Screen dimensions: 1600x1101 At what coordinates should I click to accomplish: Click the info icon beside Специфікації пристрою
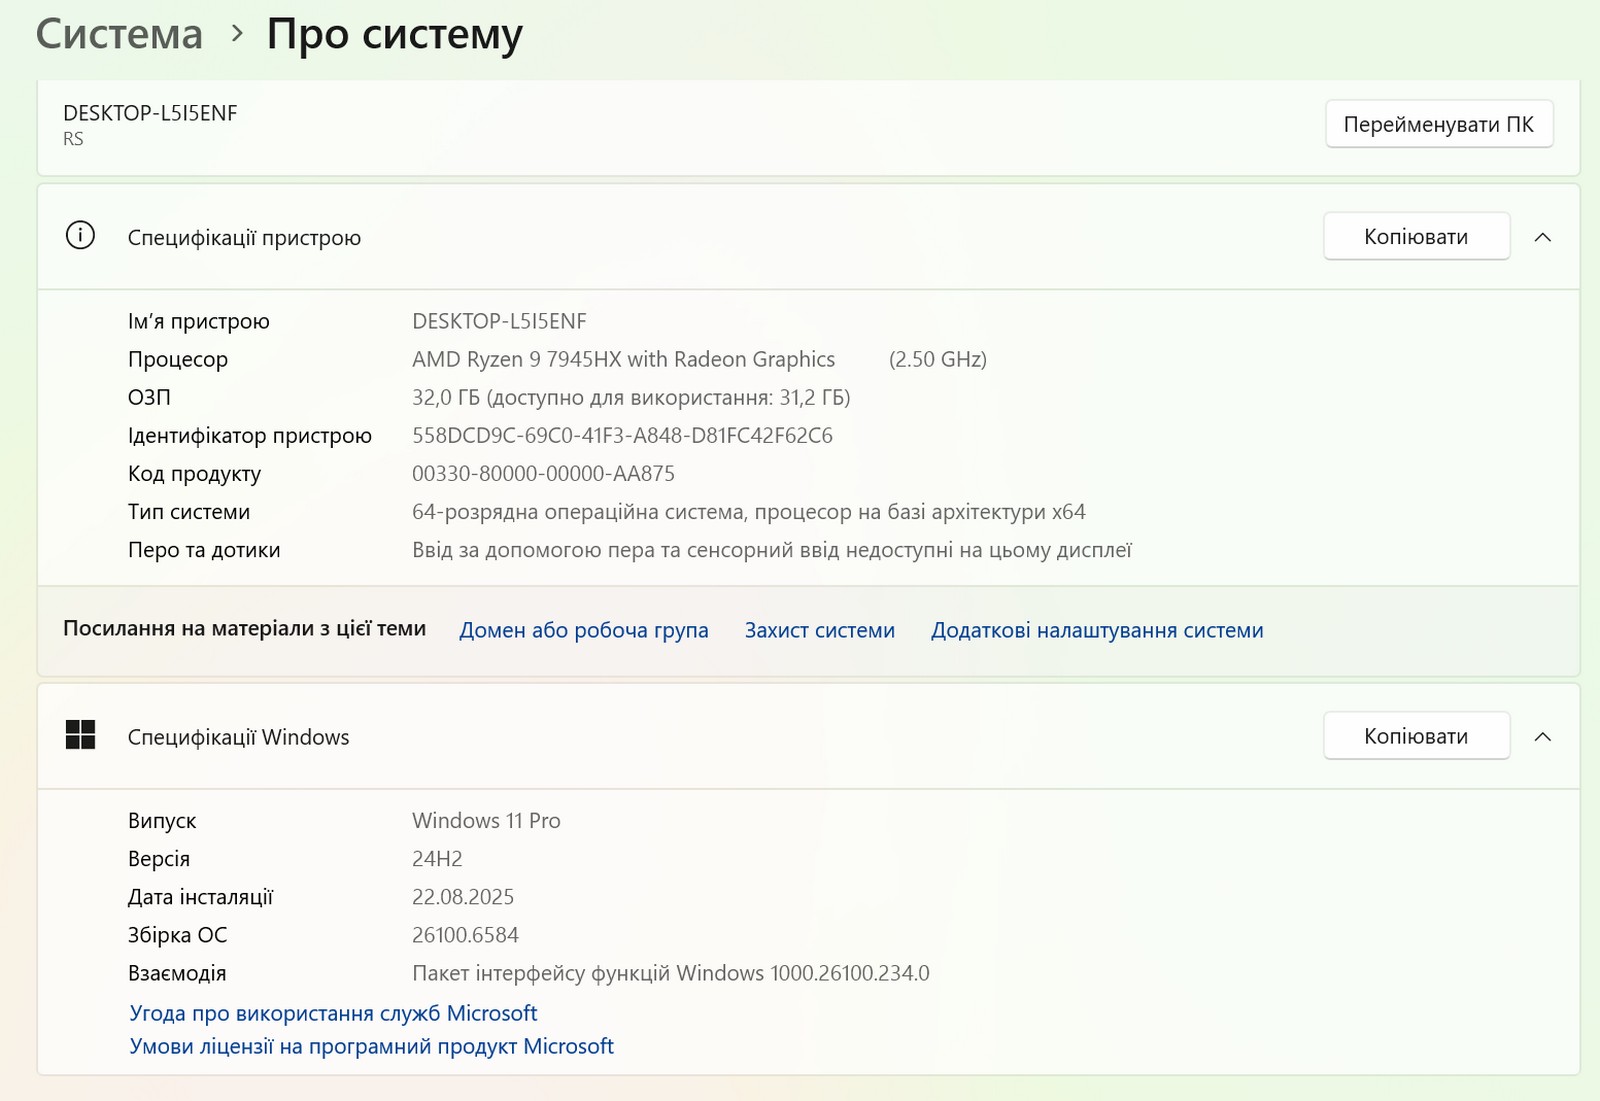(80, 236)
